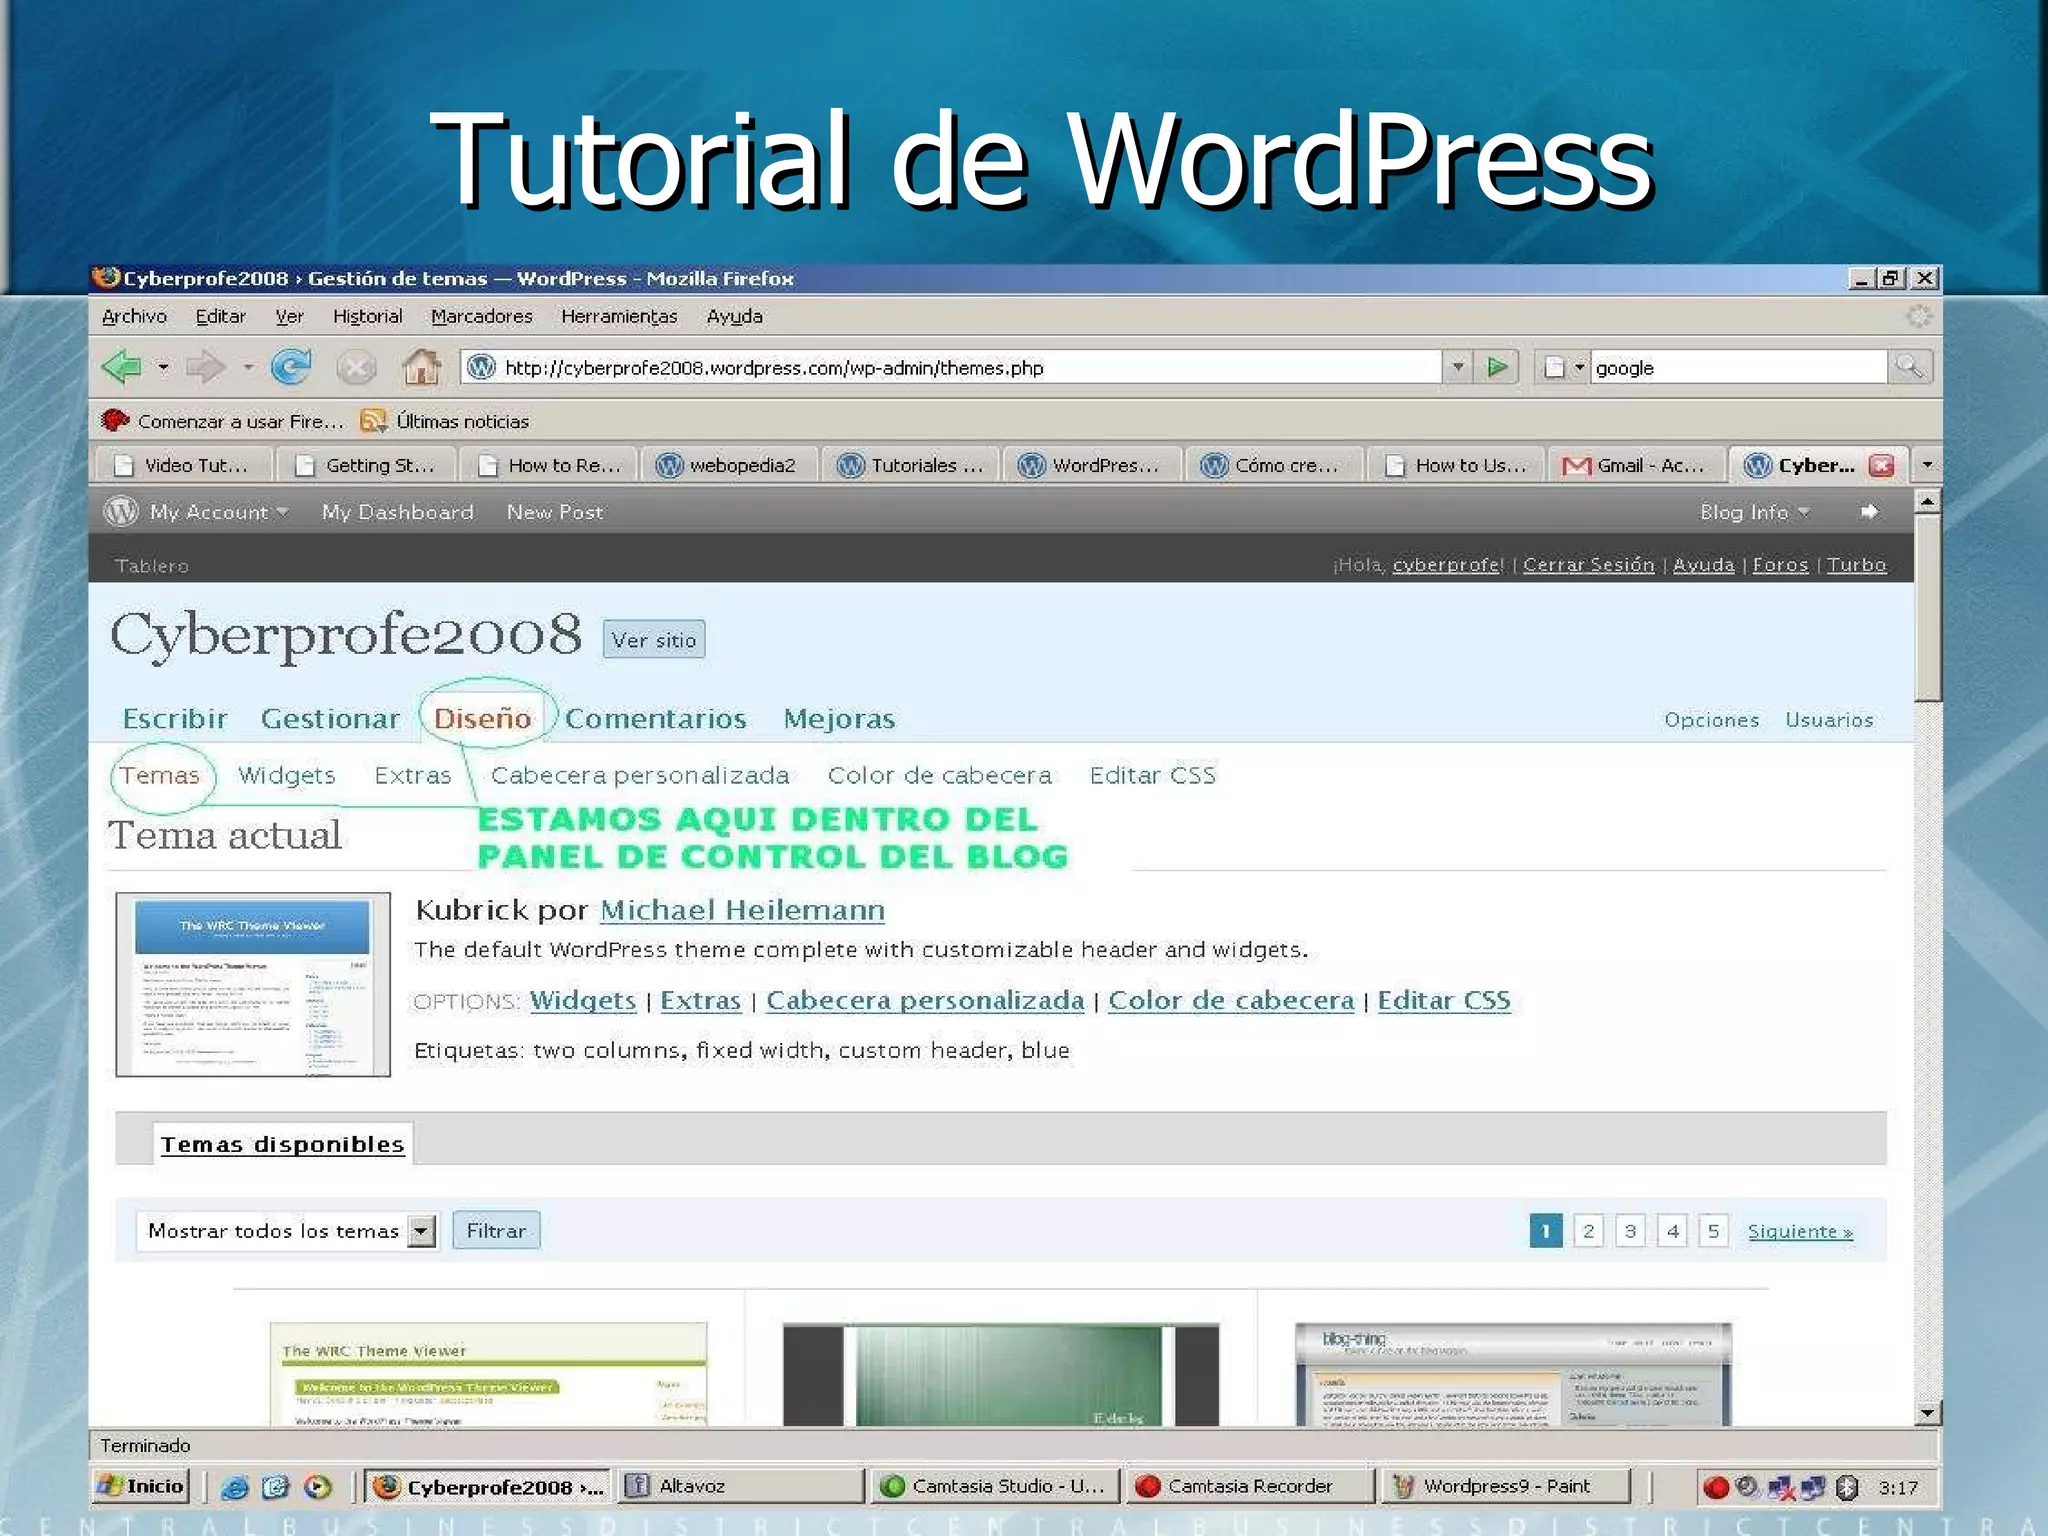Open Comenzar a usar Firefox bookmark
The height and width of the screenshot is (1536, 2048).
click(222, 421)
